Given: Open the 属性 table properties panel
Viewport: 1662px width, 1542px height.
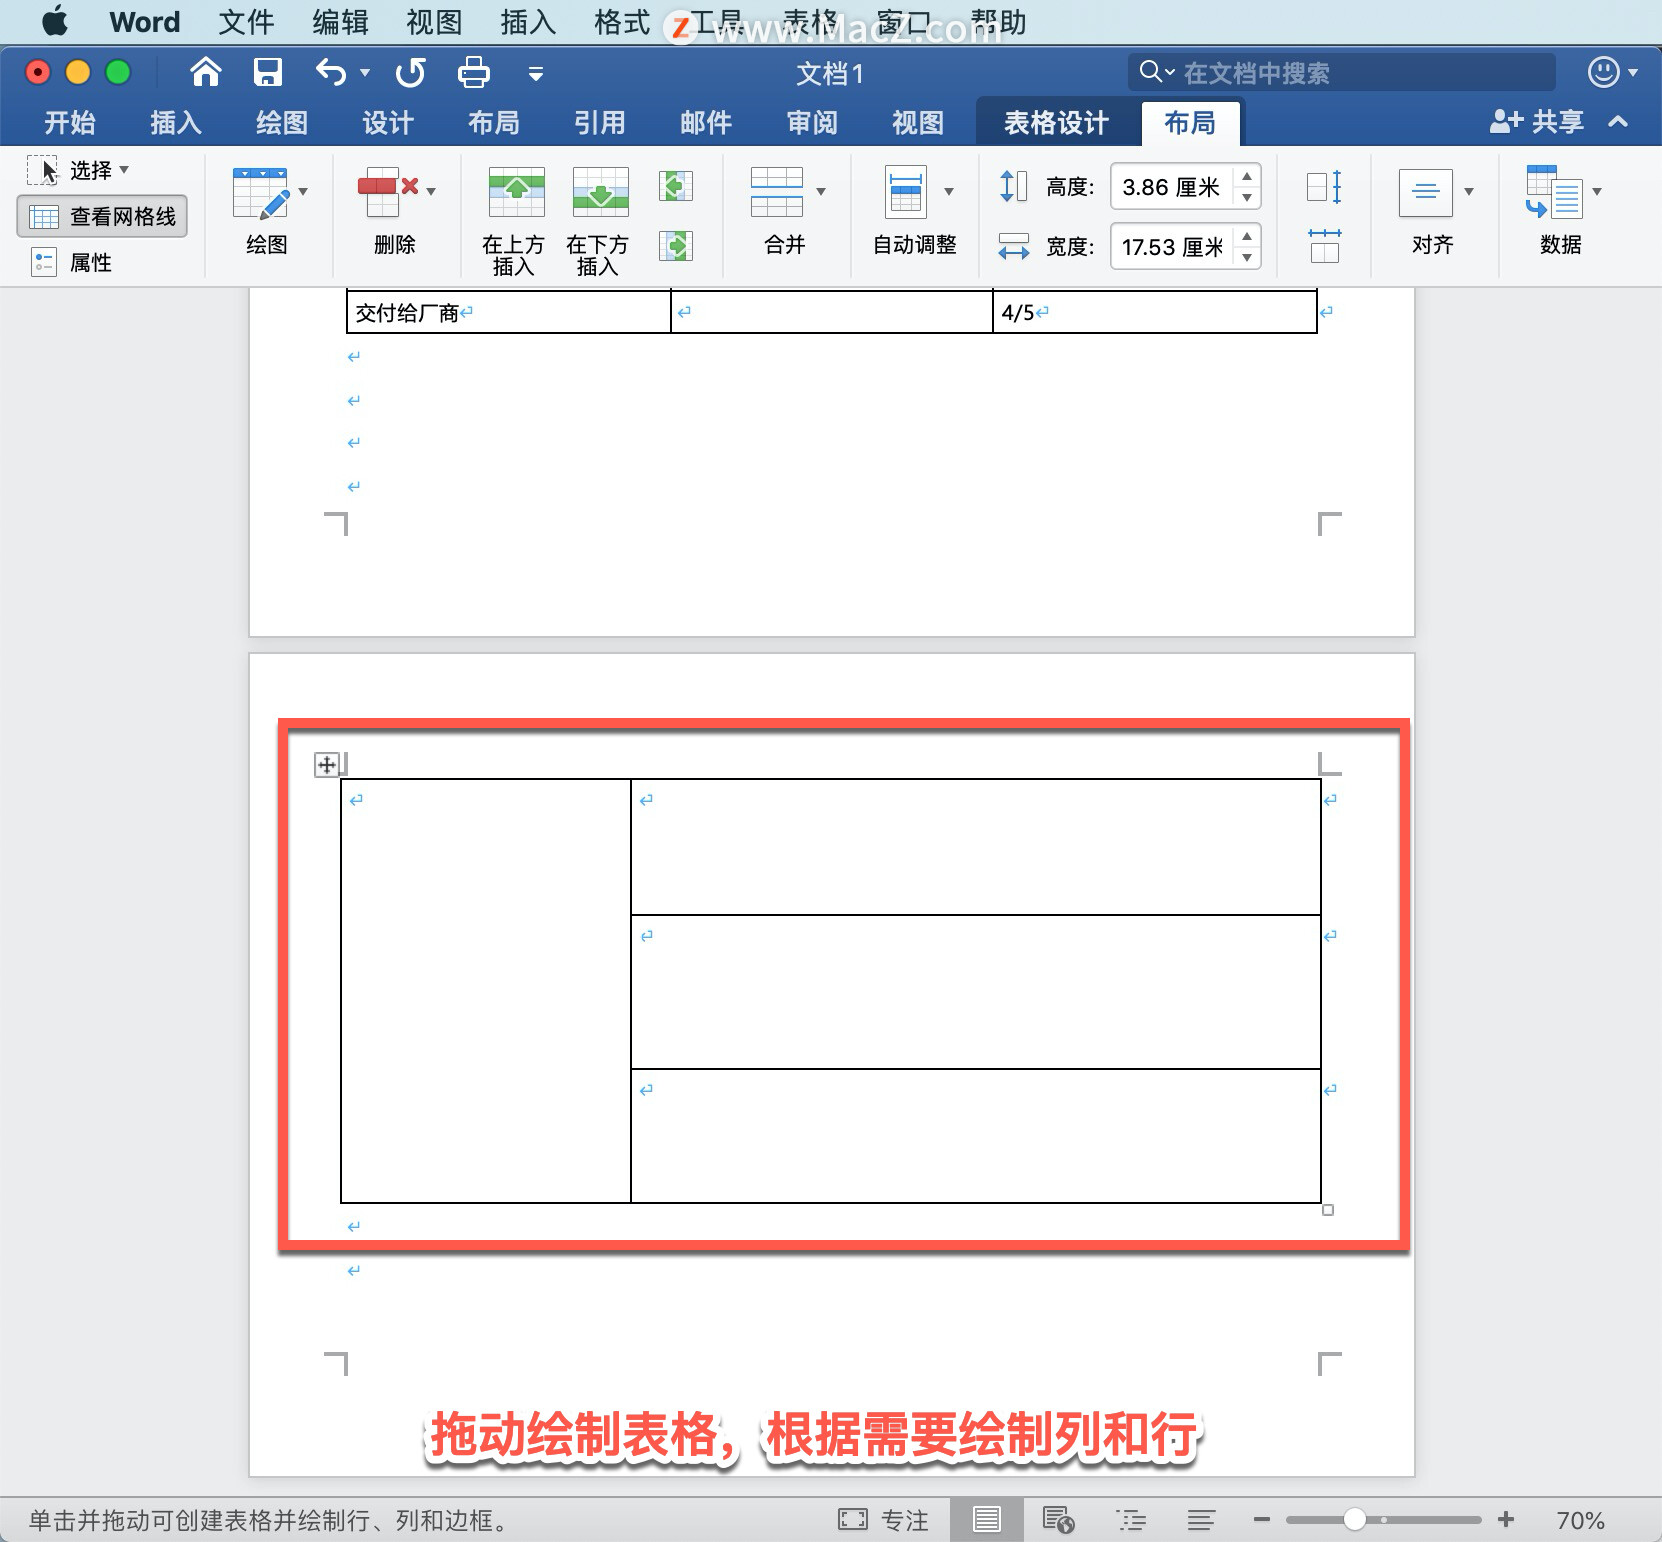Looking at the screenshot, I should click(x=90, y=262).
